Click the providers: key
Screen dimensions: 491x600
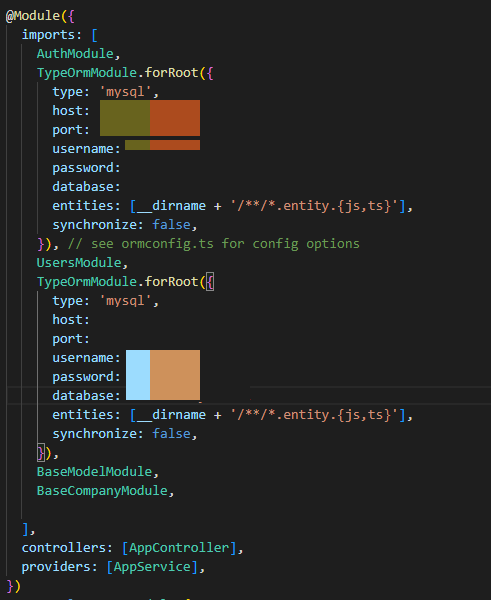59,567
